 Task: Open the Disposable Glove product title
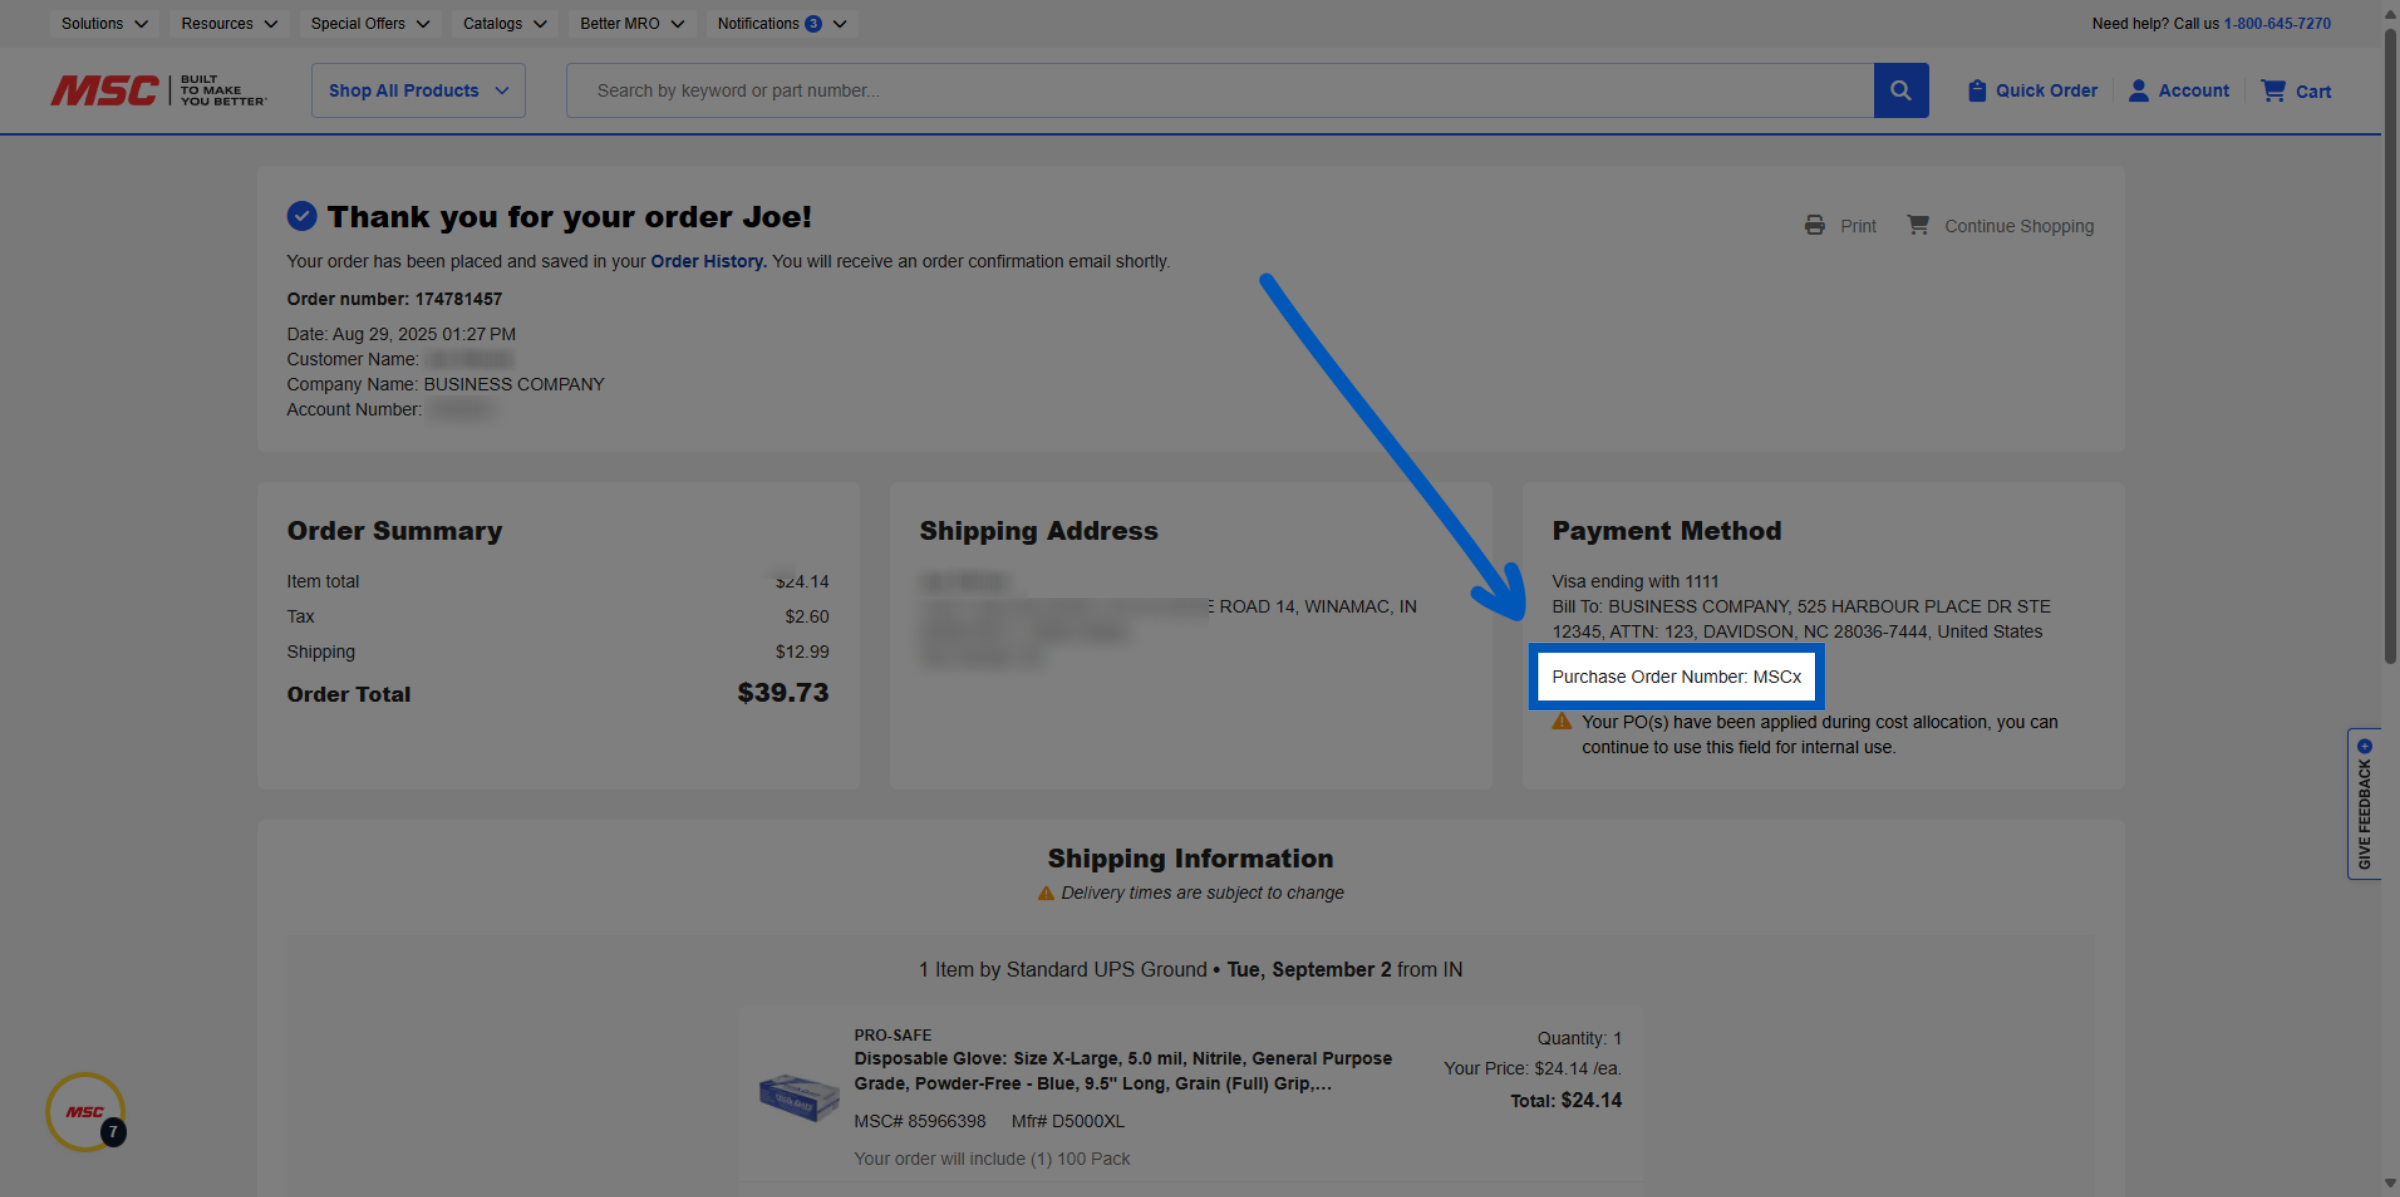coord(1122,1070)
